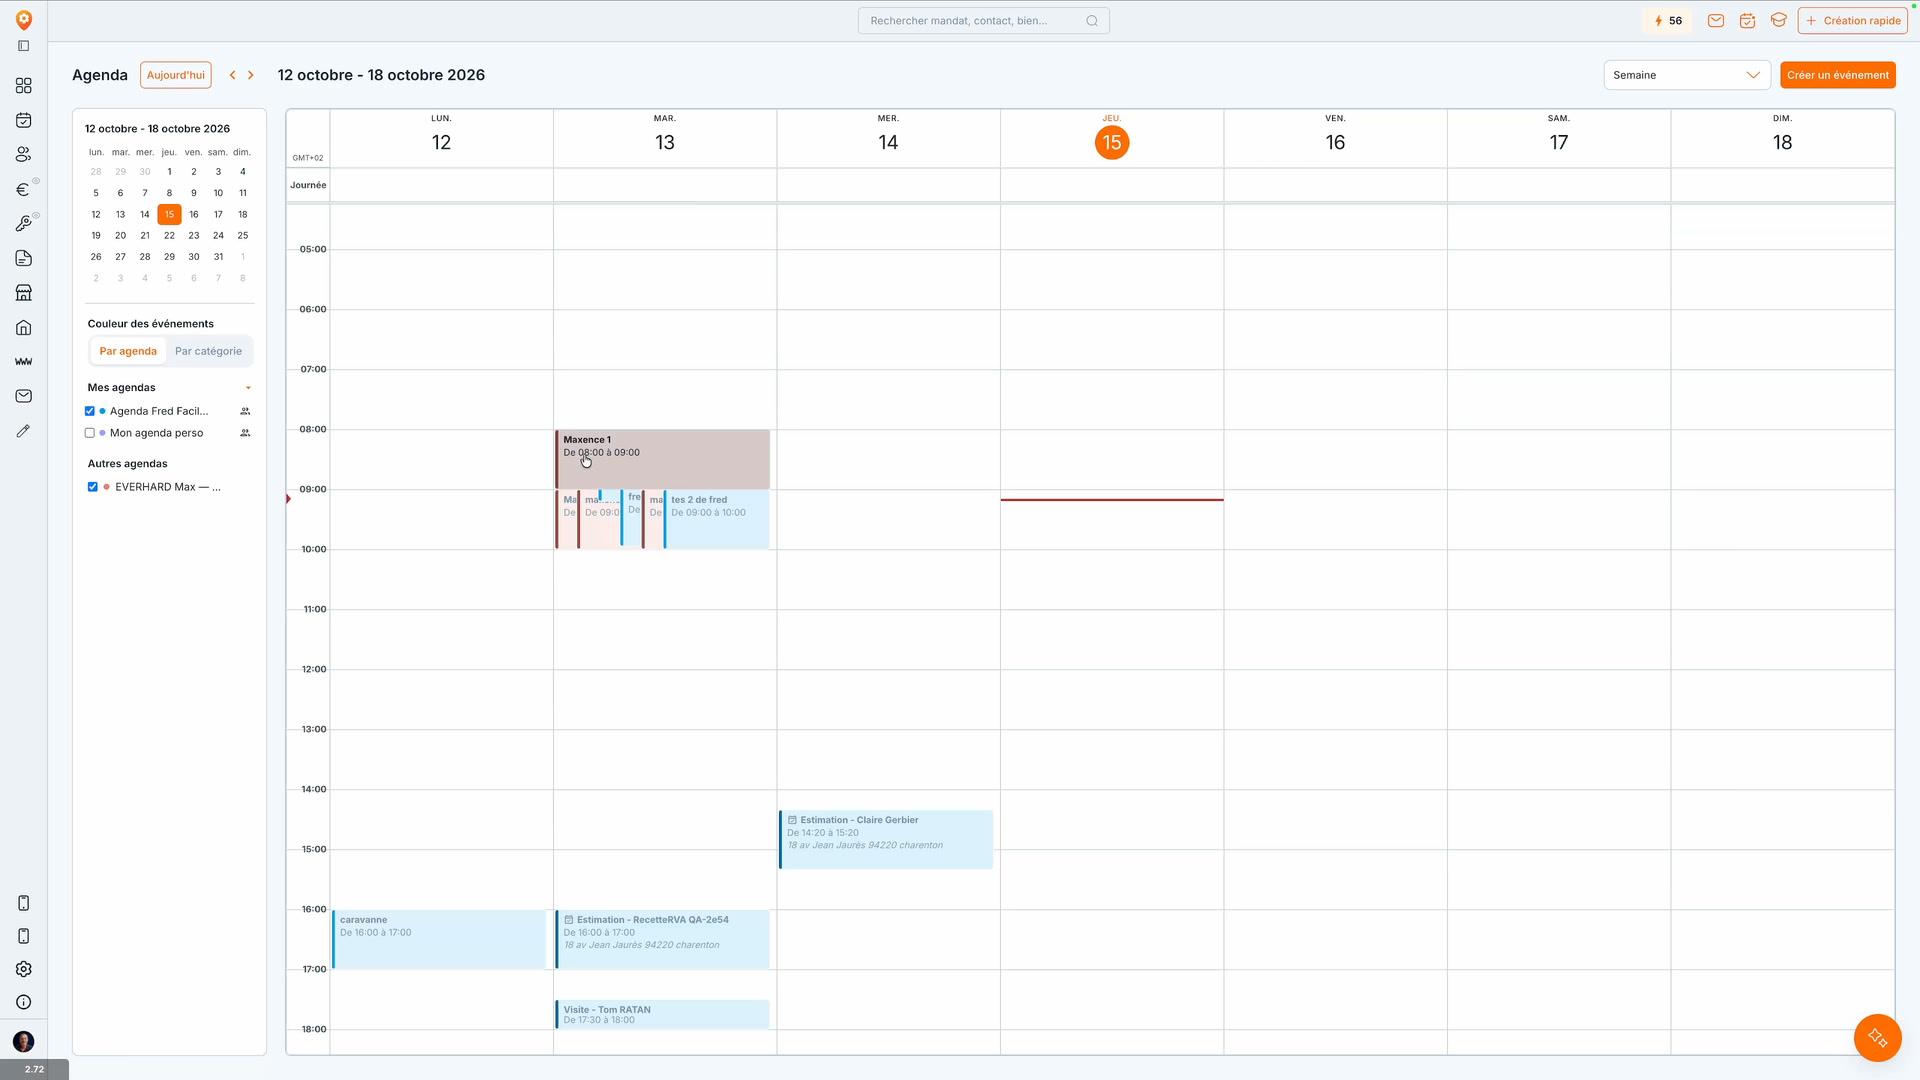Go to next week with right chevron
Viewport: 1920px width, 1080px height.
click(x=251, y=75)
